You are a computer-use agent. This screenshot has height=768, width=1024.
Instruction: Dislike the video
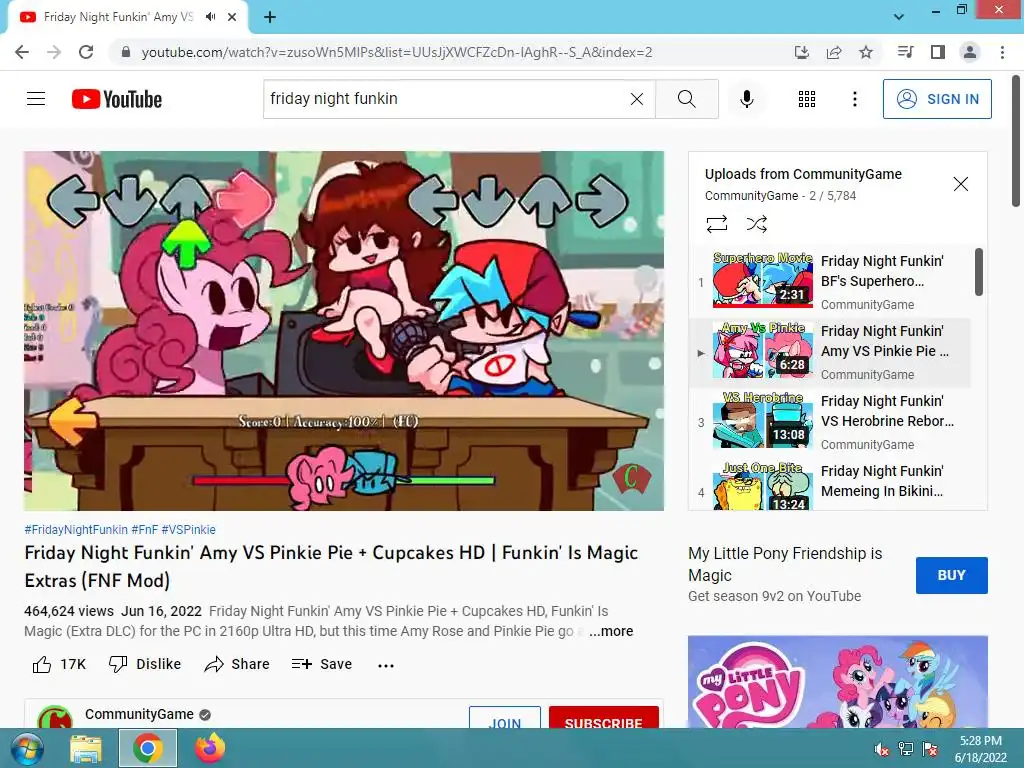coord(144,664)
